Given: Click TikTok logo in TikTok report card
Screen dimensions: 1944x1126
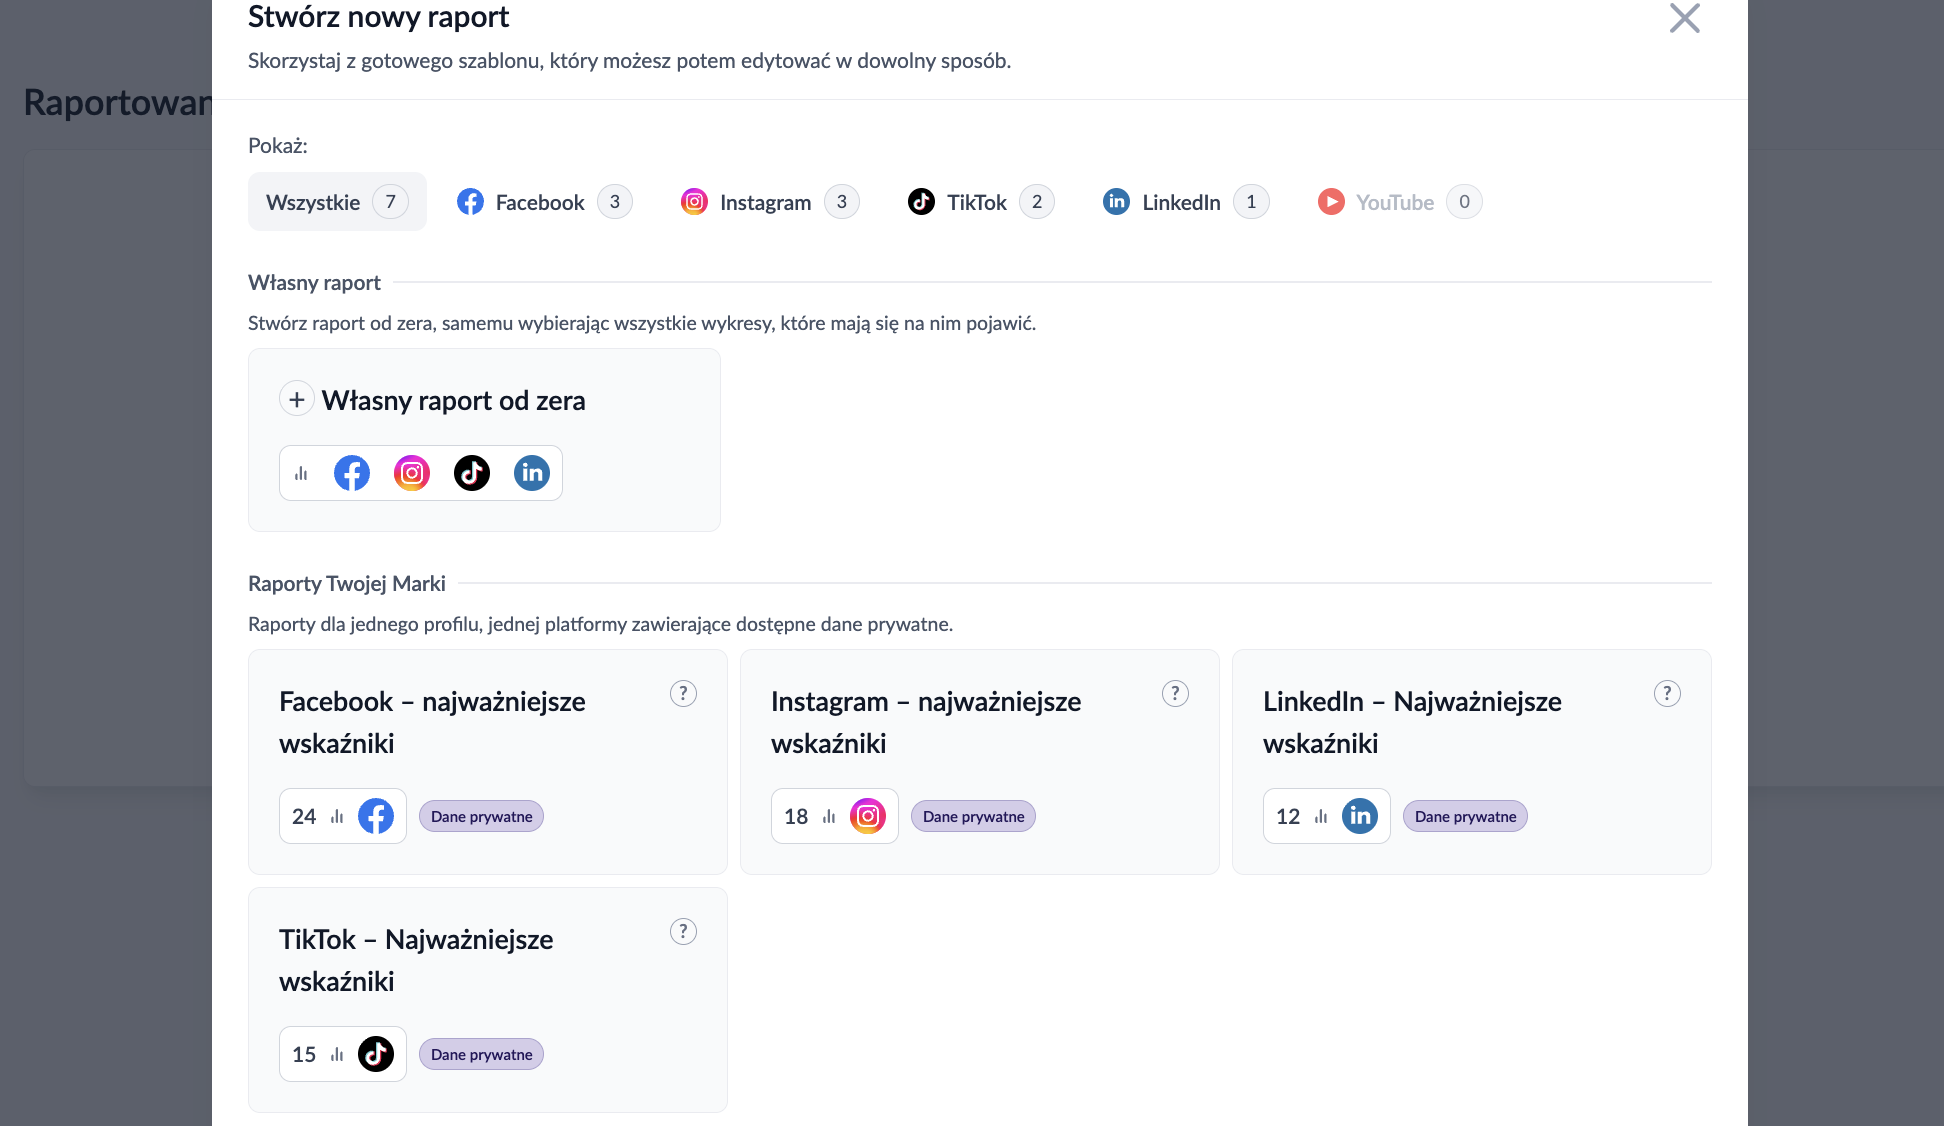Looking at the screenshot, I should click(376, 1054).
